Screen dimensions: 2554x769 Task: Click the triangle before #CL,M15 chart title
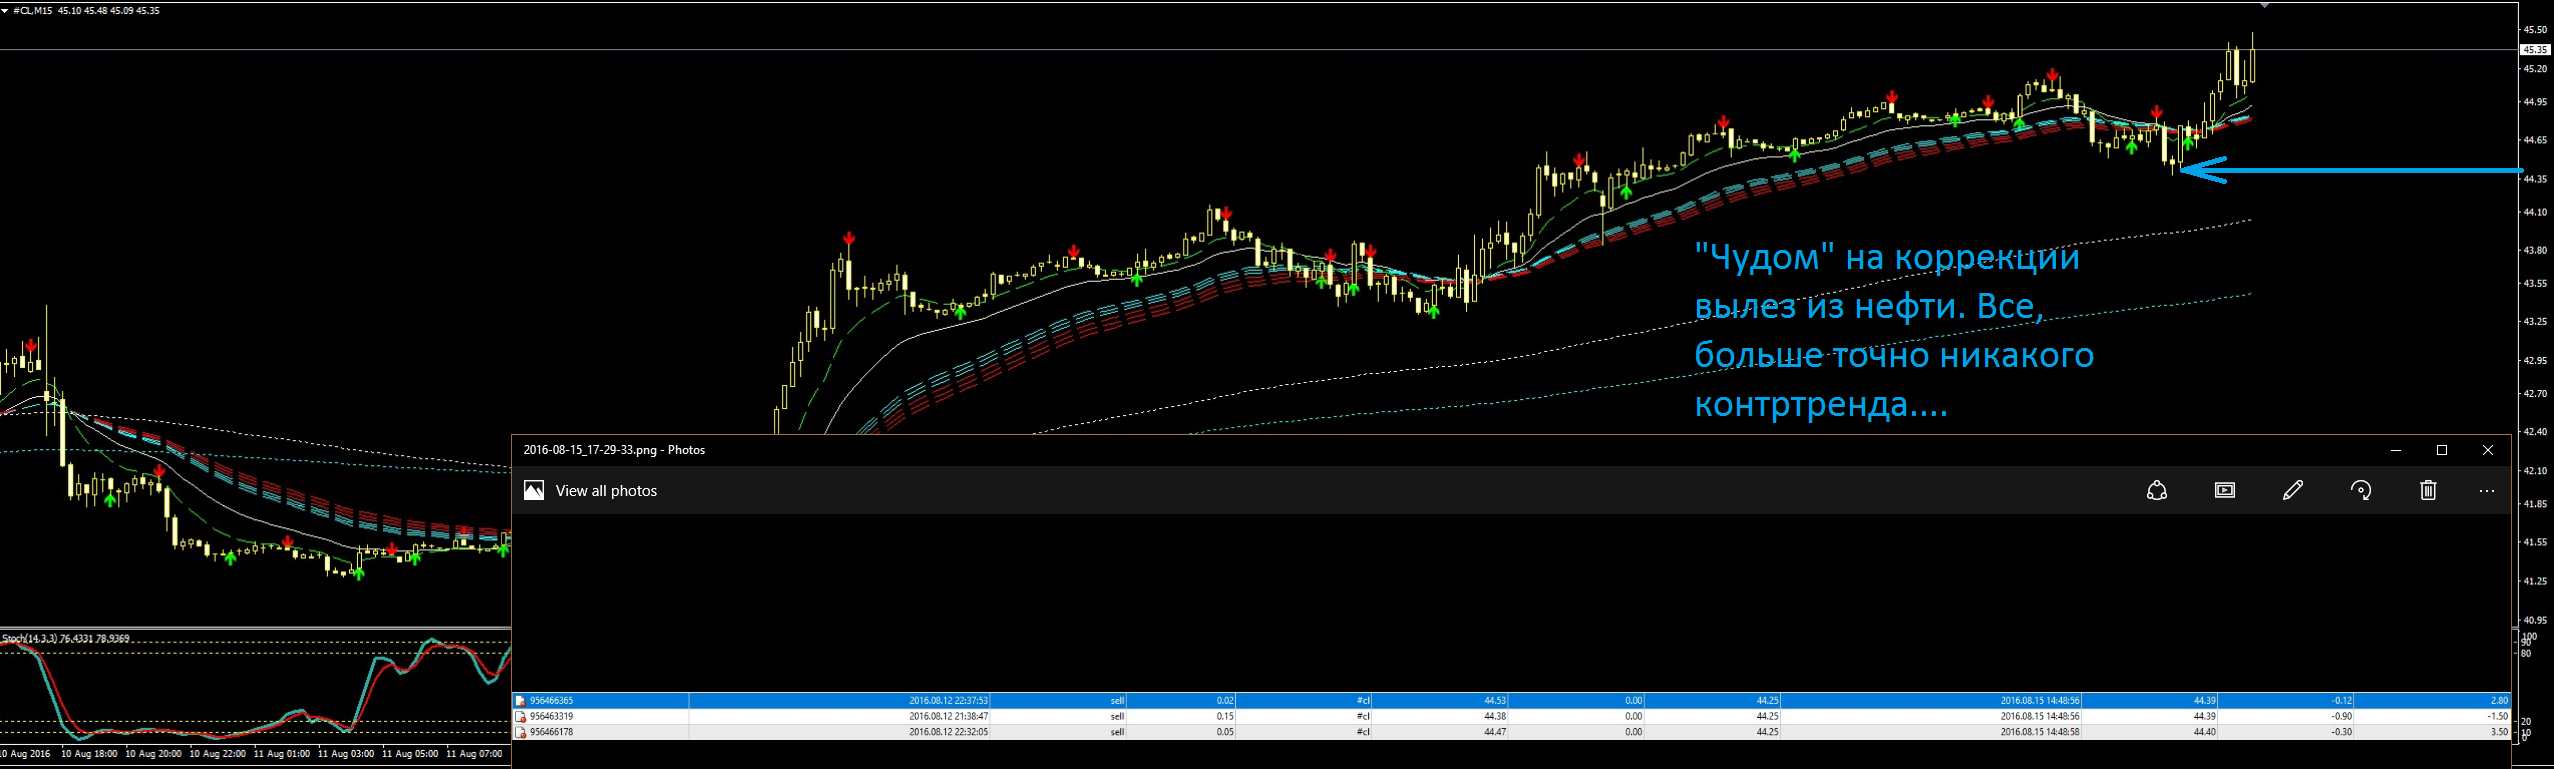click(6, 10)
